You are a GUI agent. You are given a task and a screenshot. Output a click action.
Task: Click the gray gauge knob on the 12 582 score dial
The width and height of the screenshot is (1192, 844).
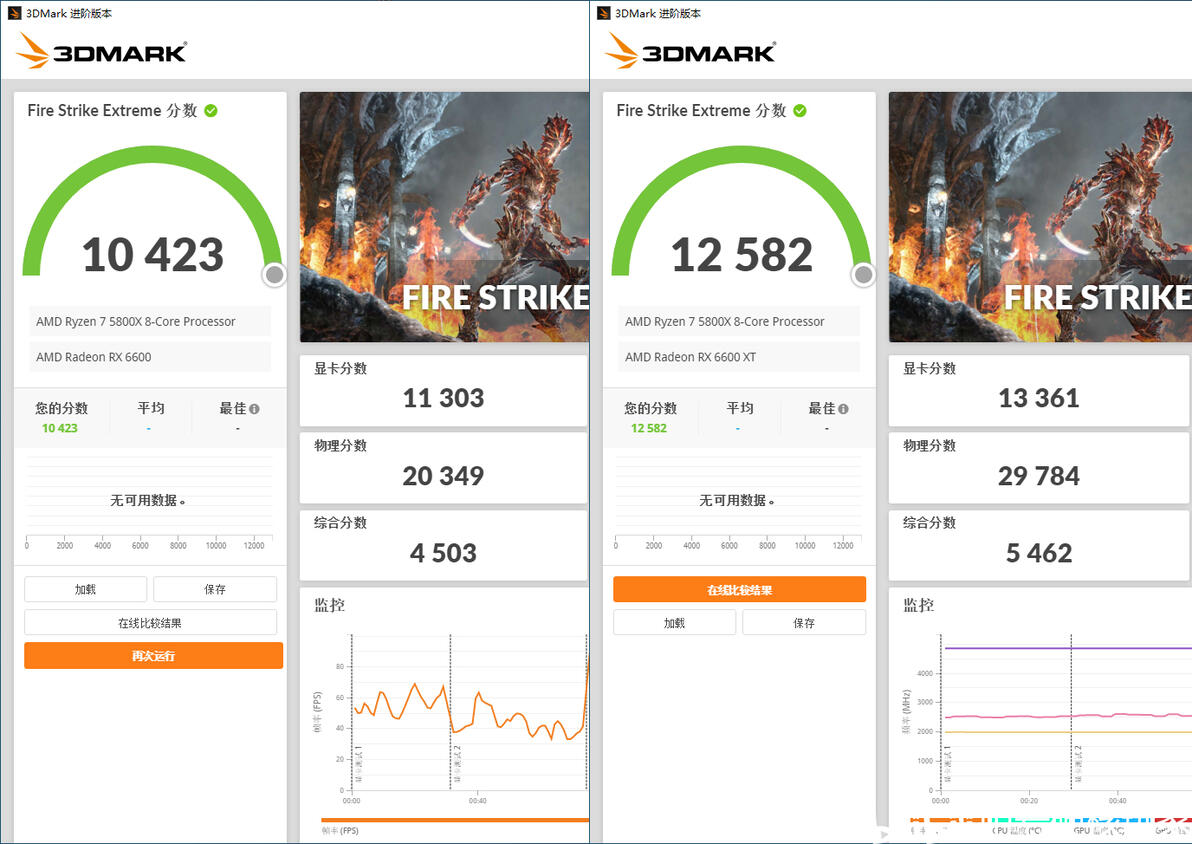pos(863,274)
